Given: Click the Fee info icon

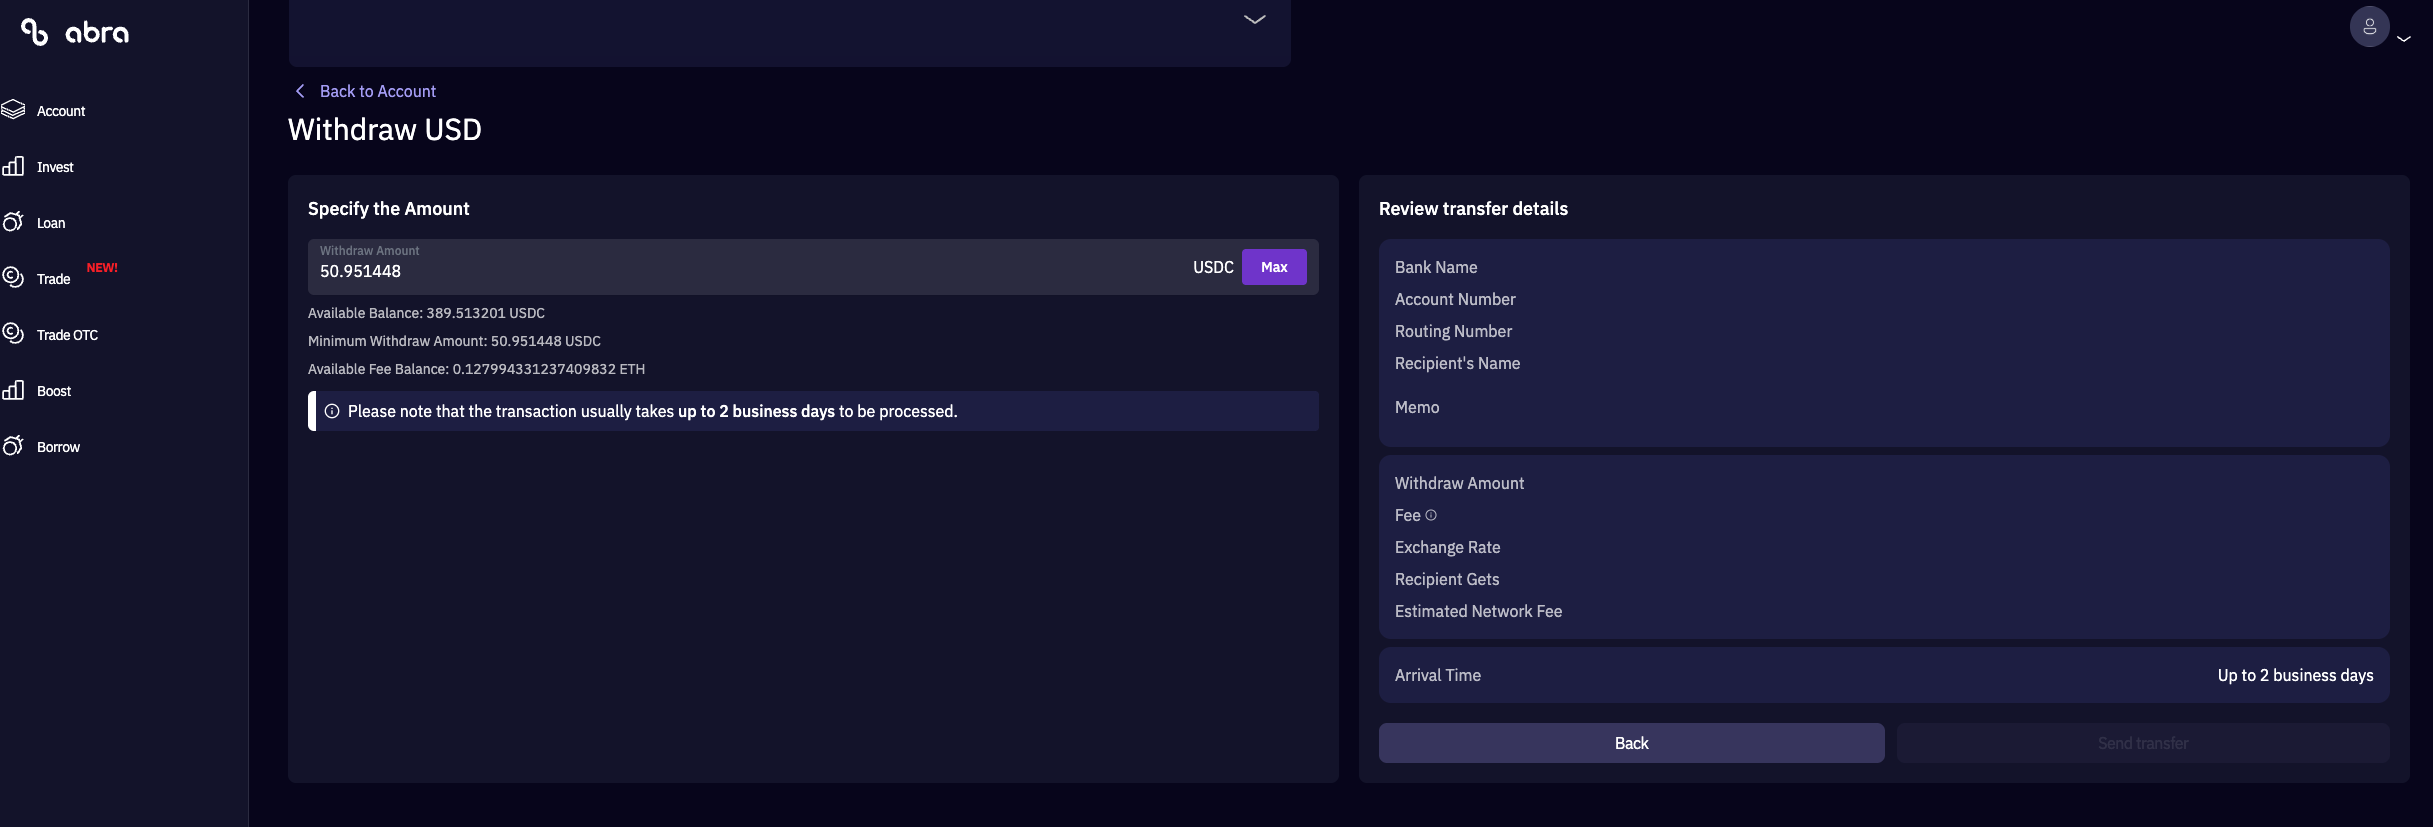Looking at the screenshot, I should 1431,515.
